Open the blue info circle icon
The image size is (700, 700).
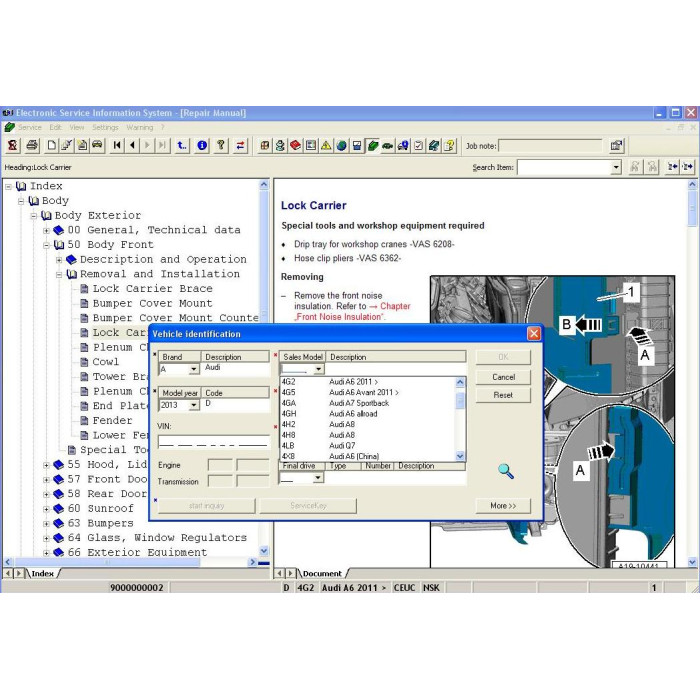click(x=202, y=145)
